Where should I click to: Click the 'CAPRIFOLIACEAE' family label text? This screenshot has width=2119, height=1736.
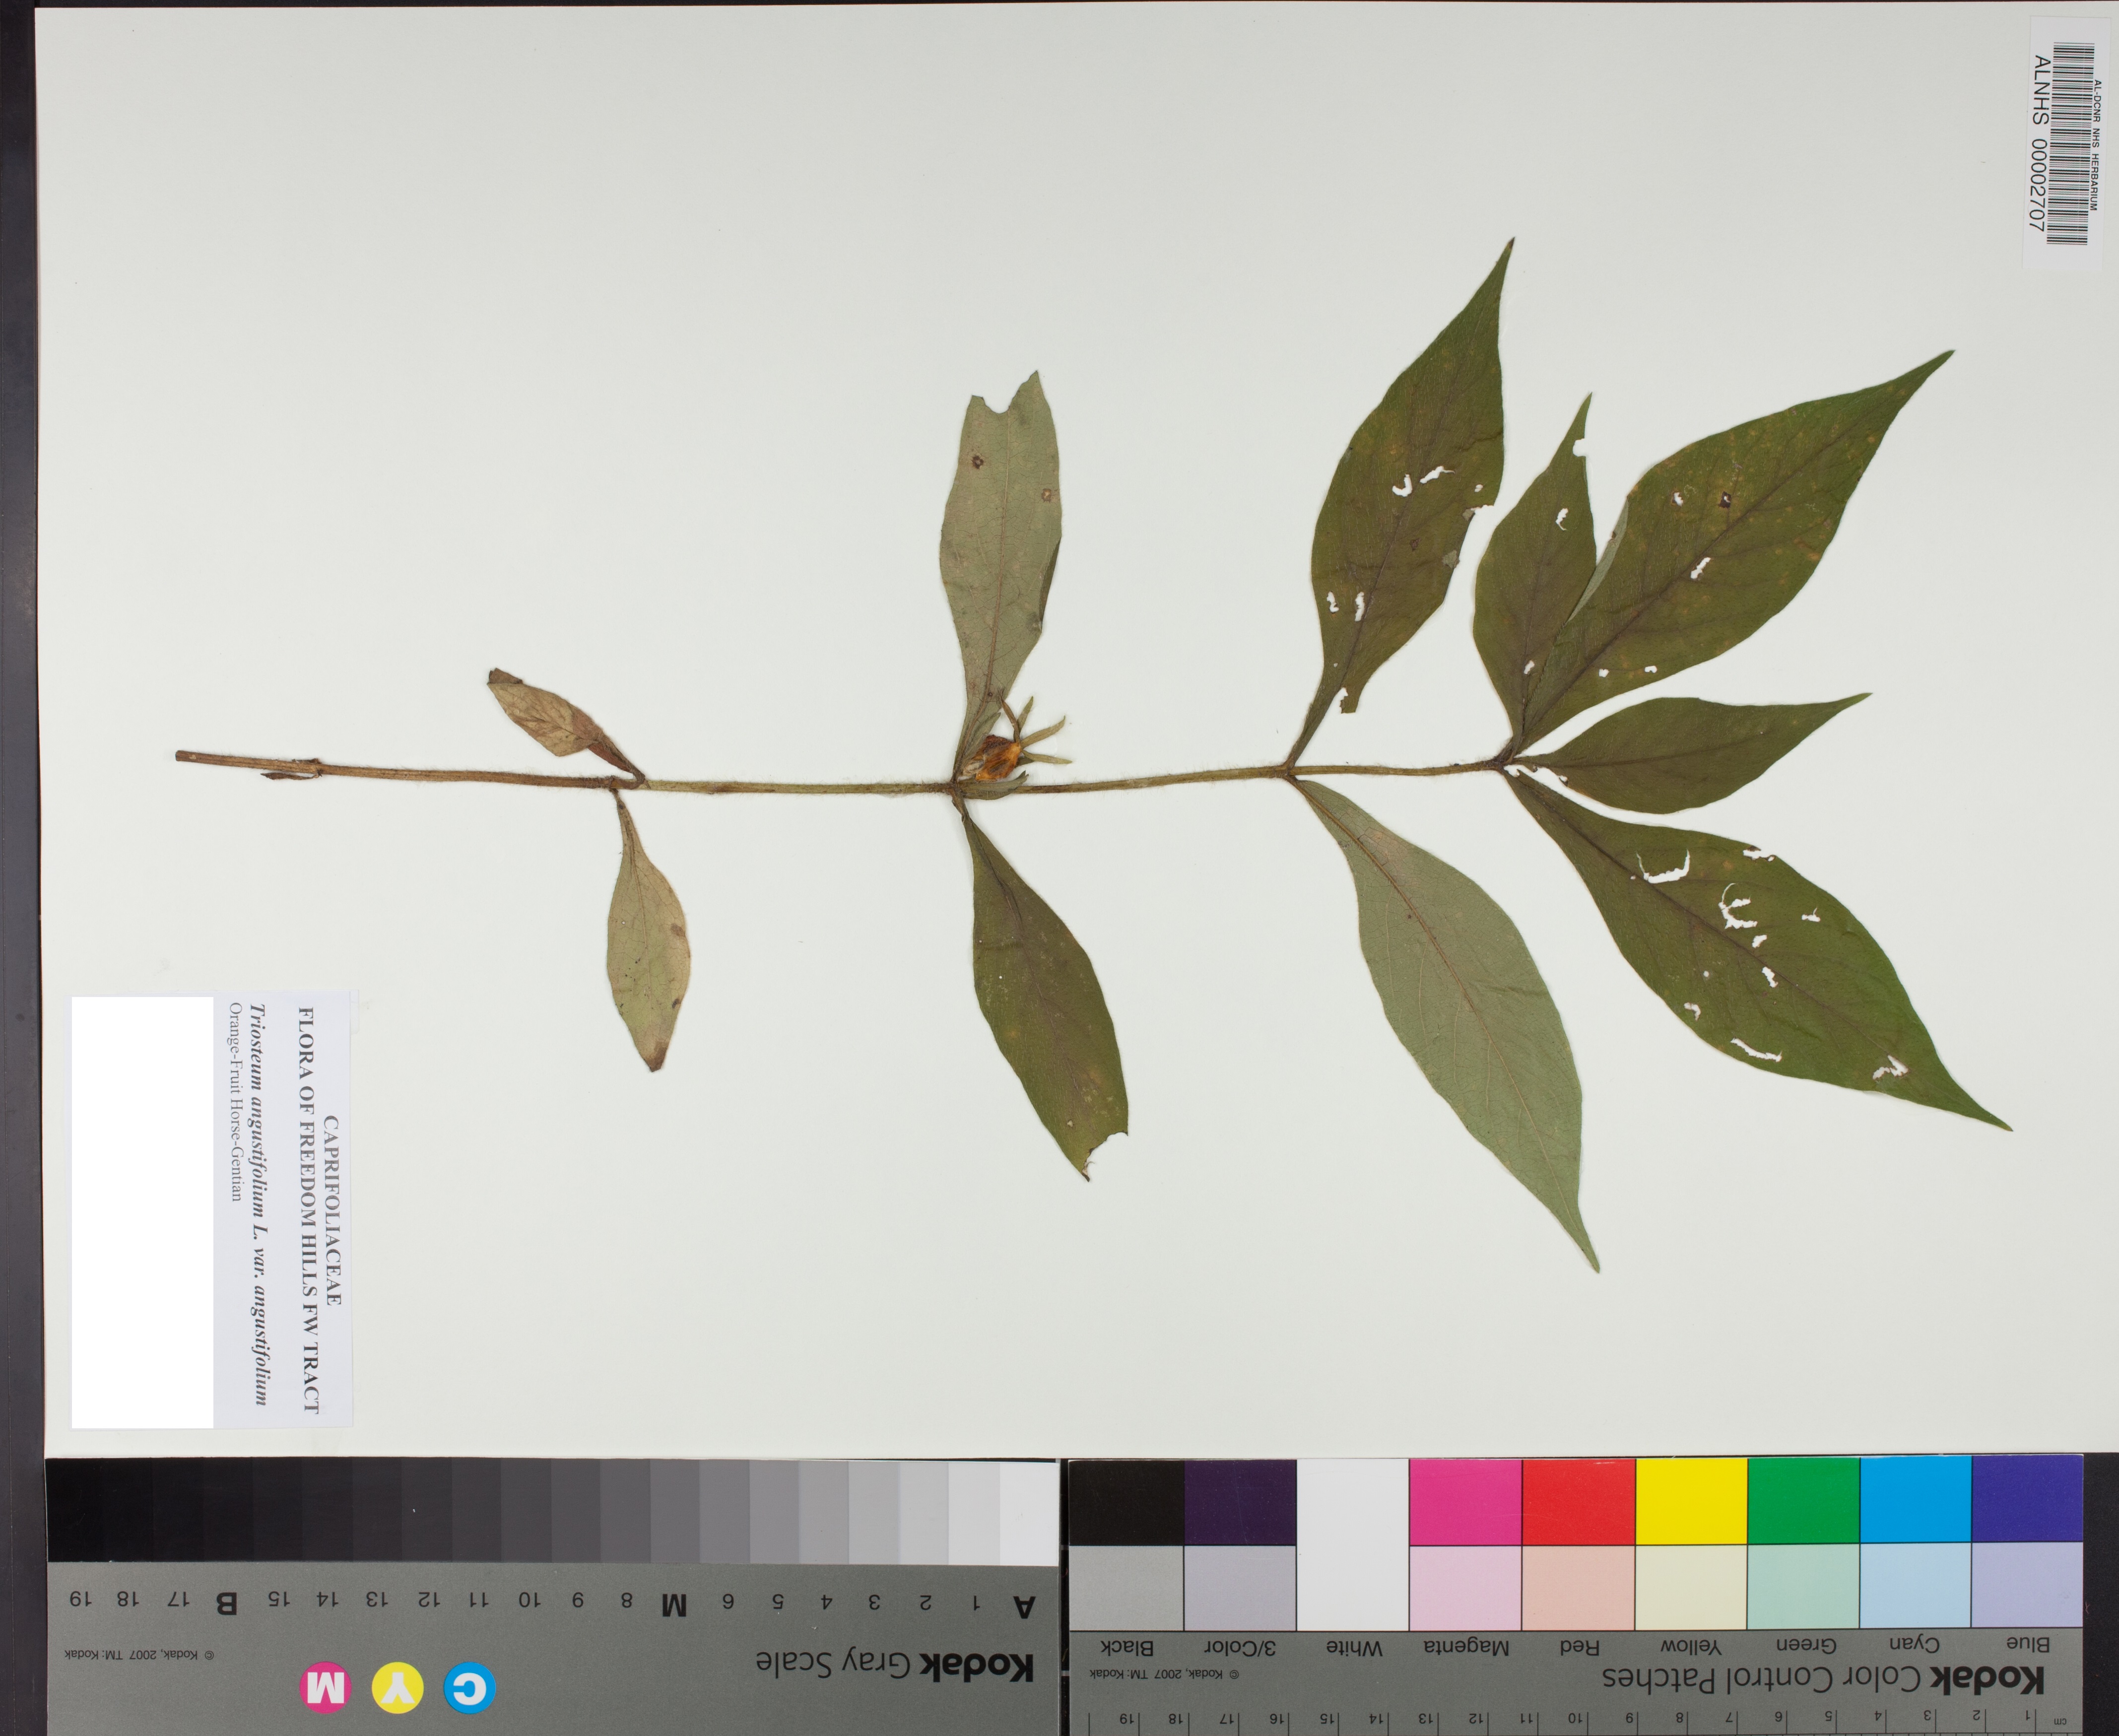tap(333, 1211)
